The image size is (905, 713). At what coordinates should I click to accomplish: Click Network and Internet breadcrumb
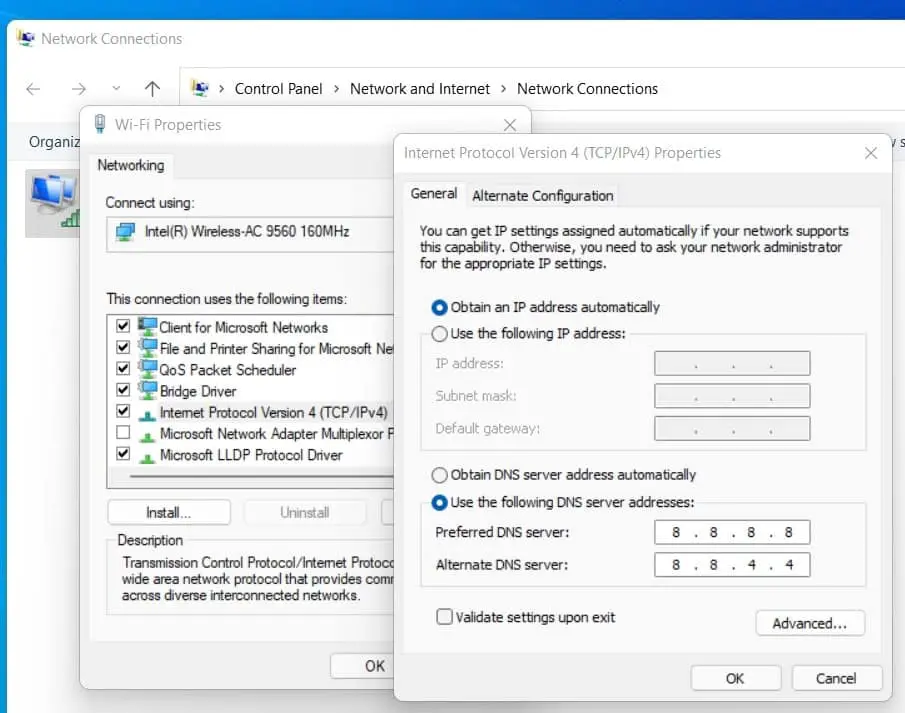[x=420, y=89]
